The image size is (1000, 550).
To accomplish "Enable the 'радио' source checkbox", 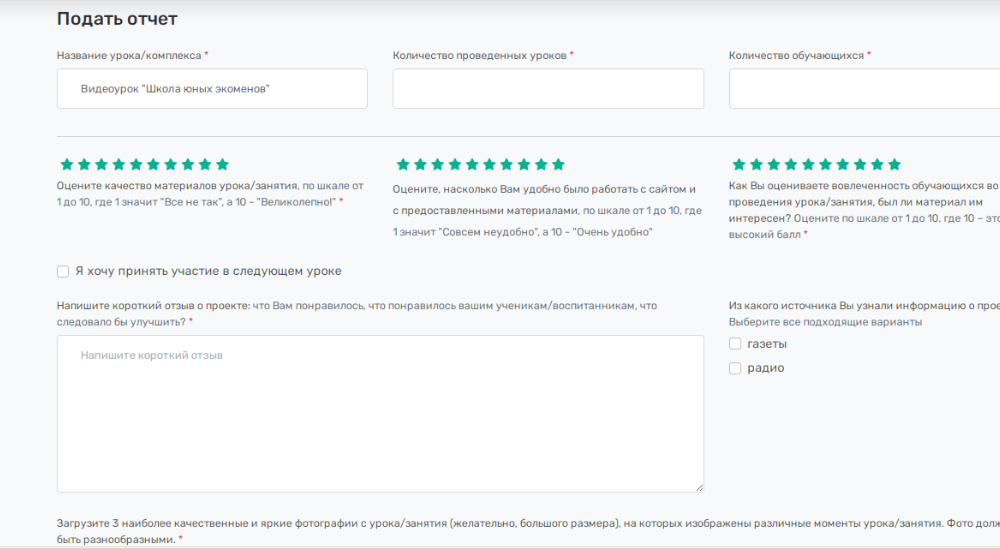I will click(x=735, y=368).
